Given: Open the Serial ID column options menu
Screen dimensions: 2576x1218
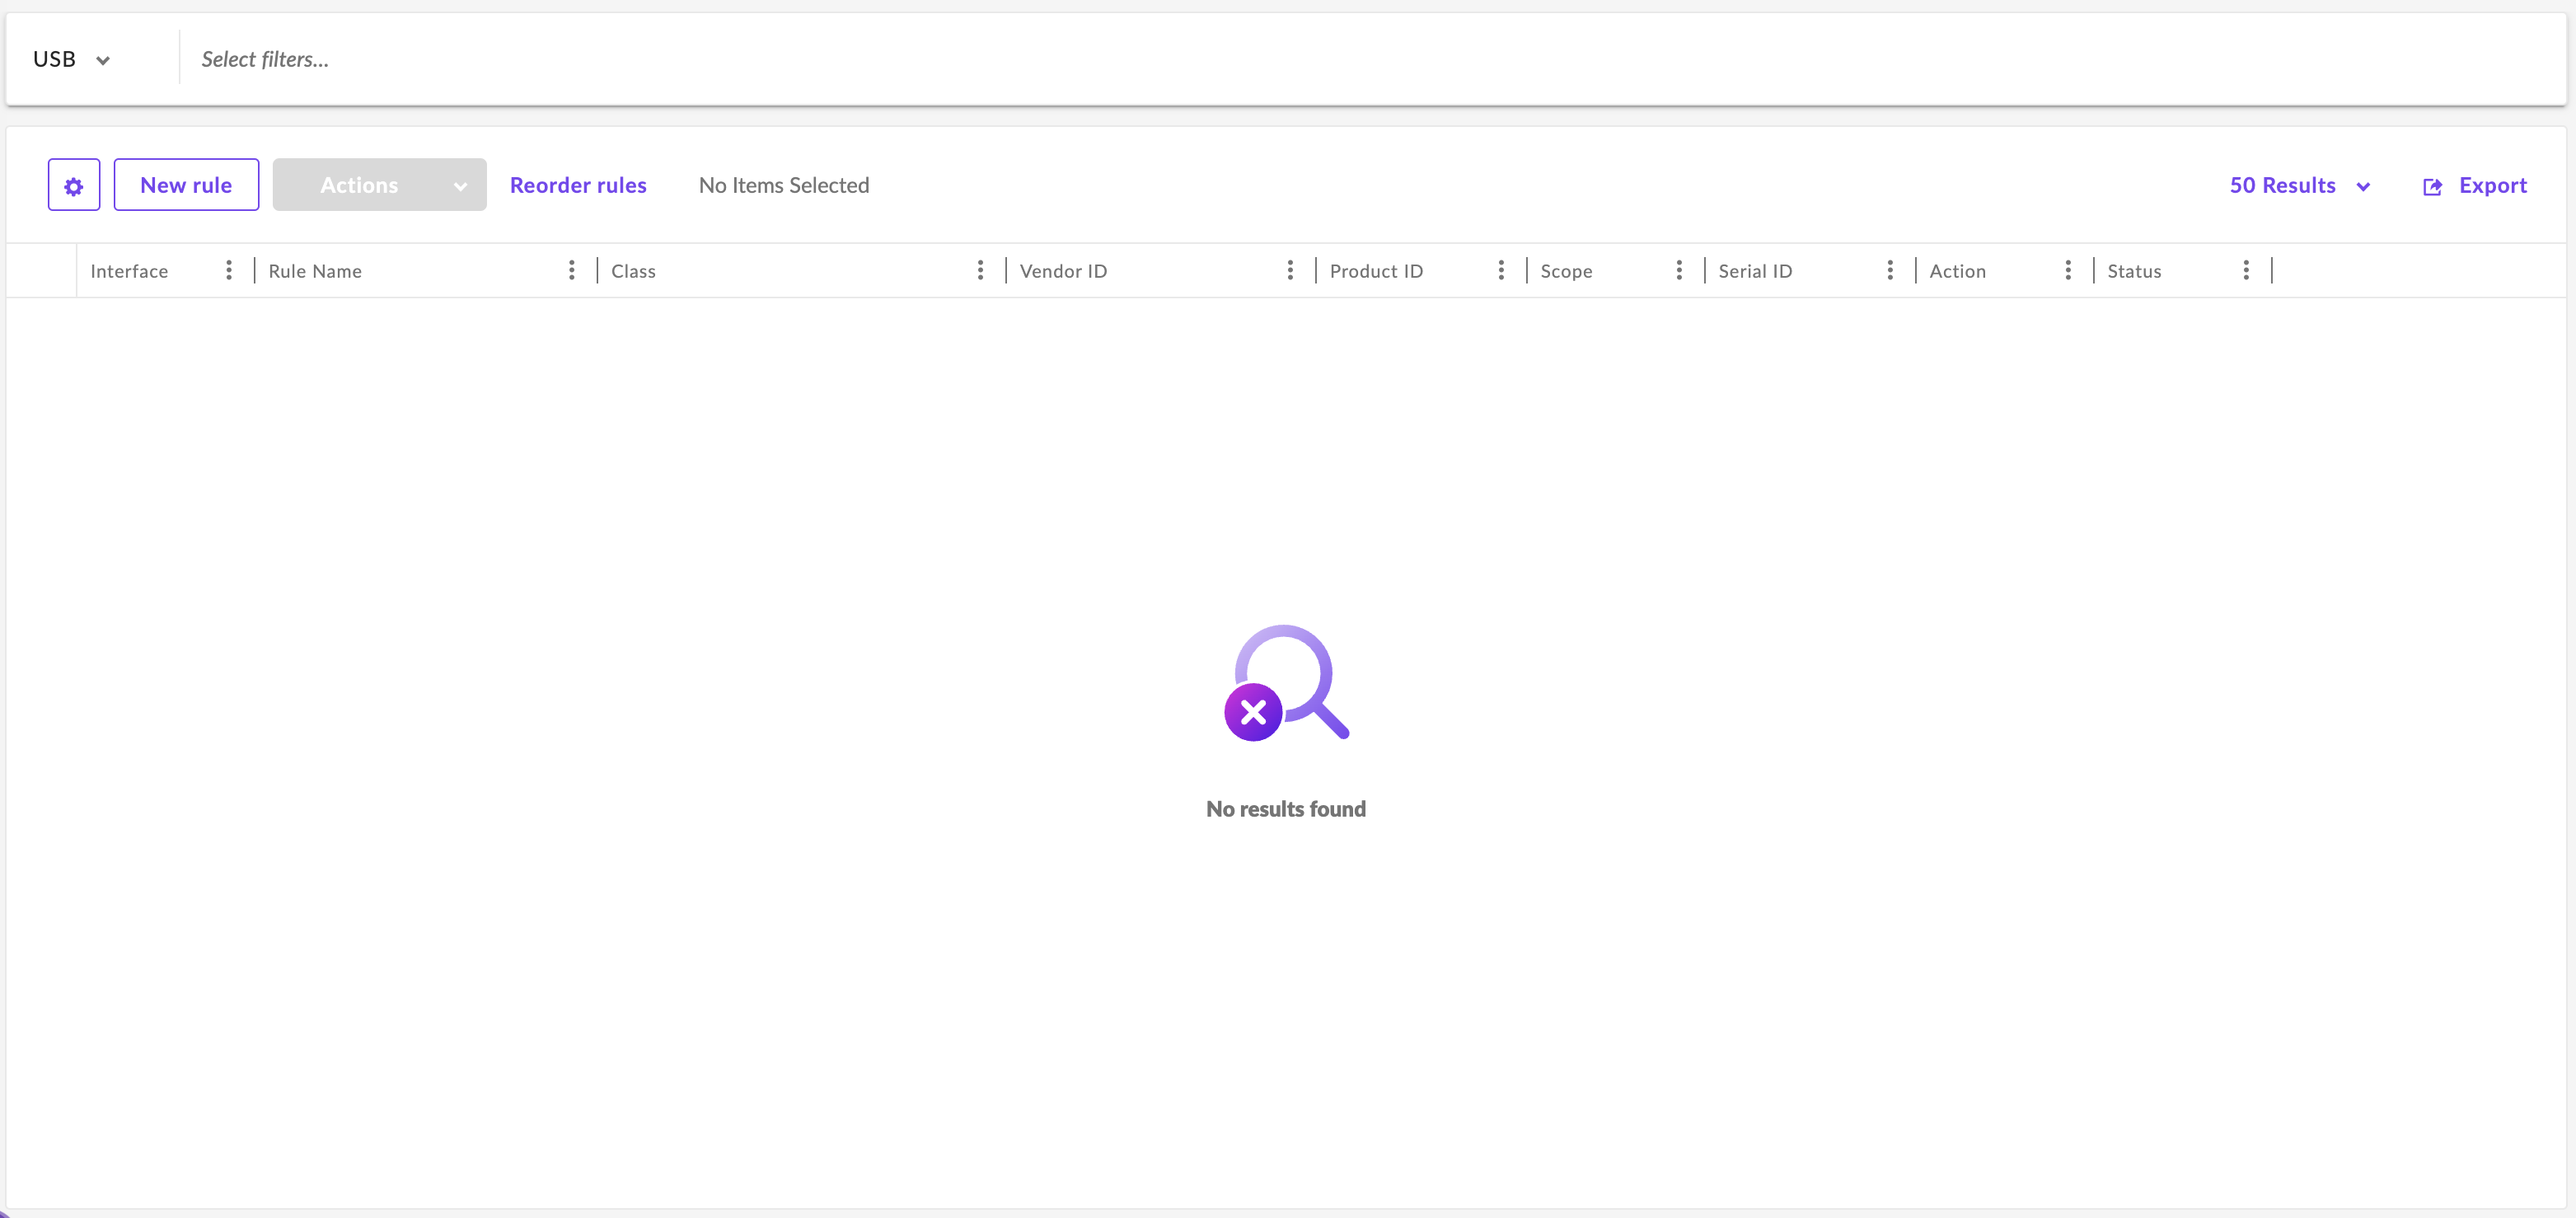Looking at the screenshot, I should click(1890, 270).
